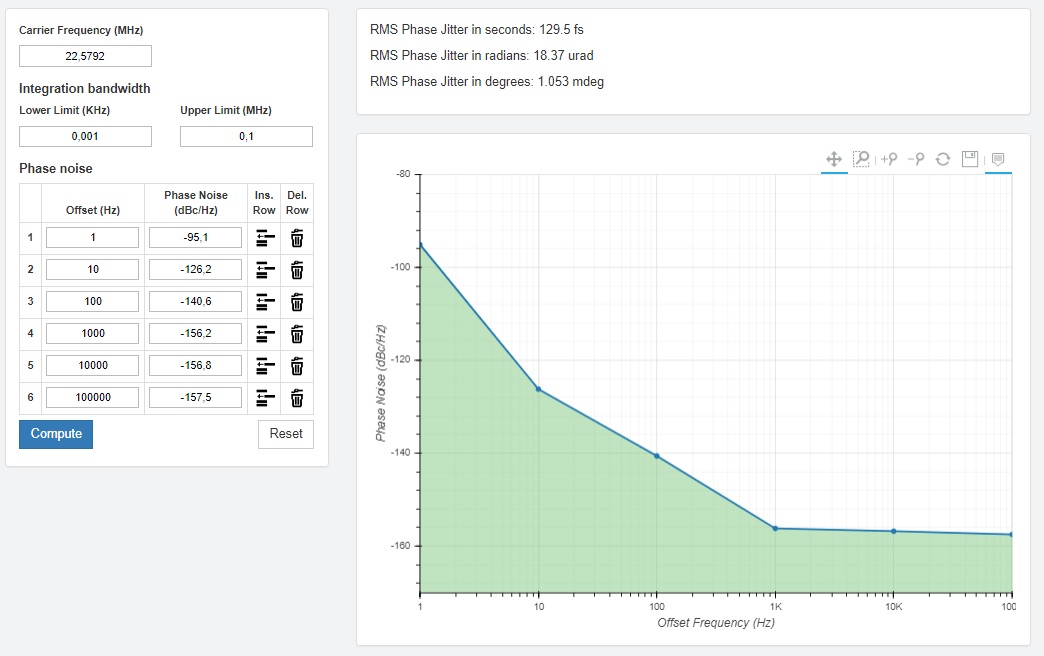1044x656 pixels.
Task: Edit the phase noise field showing -126,2
Action: pyautogui.click(x=196, y=270)
